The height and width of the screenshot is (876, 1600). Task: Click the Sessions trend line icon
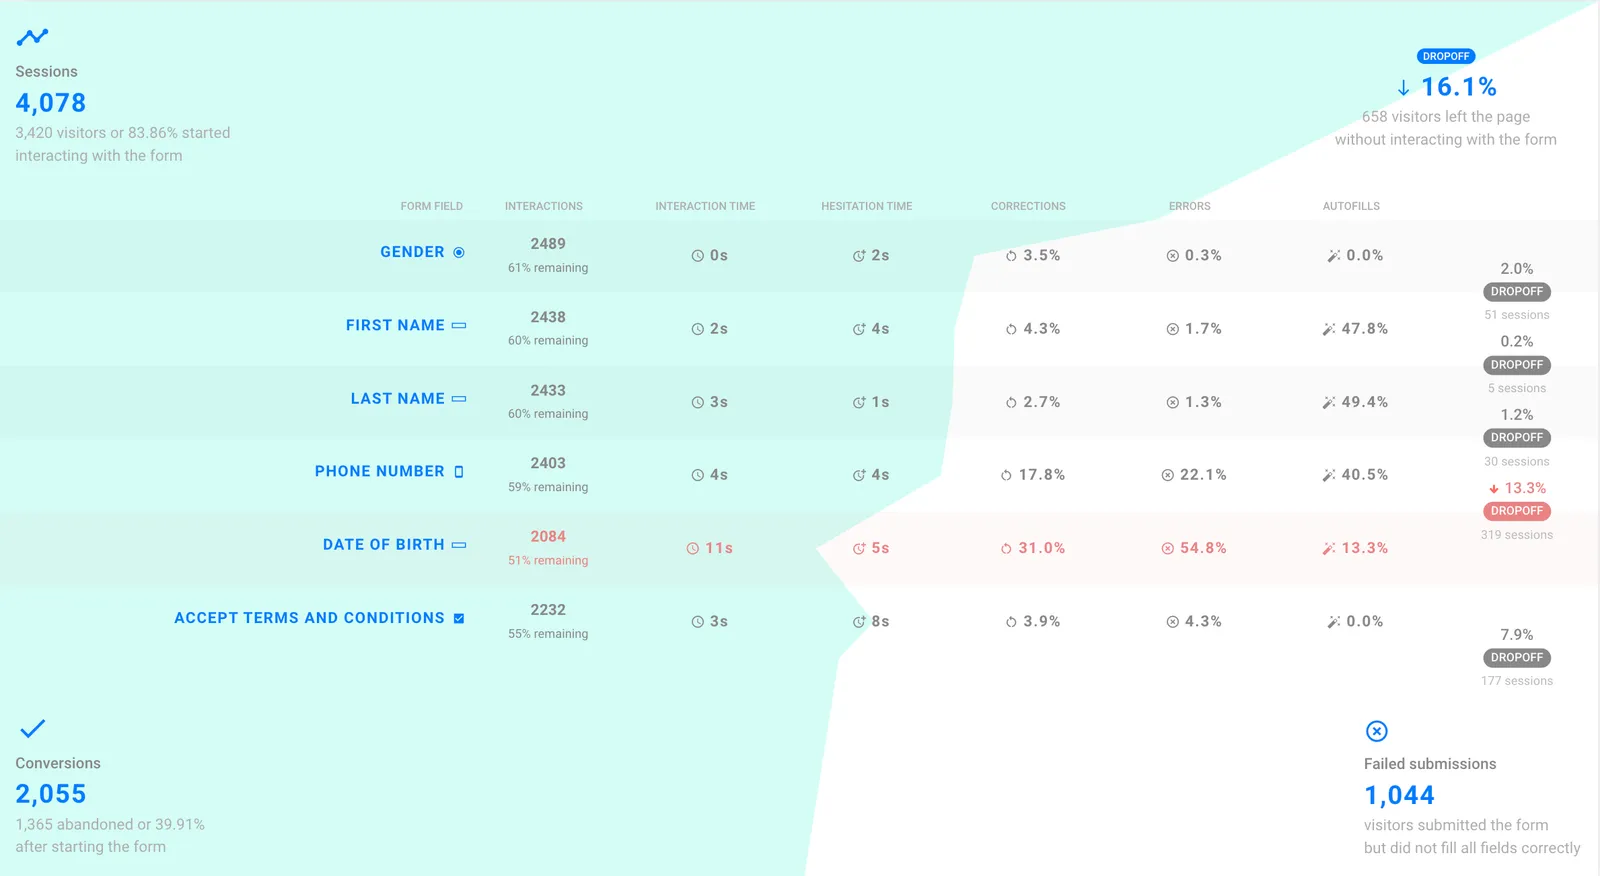(32, 37)
